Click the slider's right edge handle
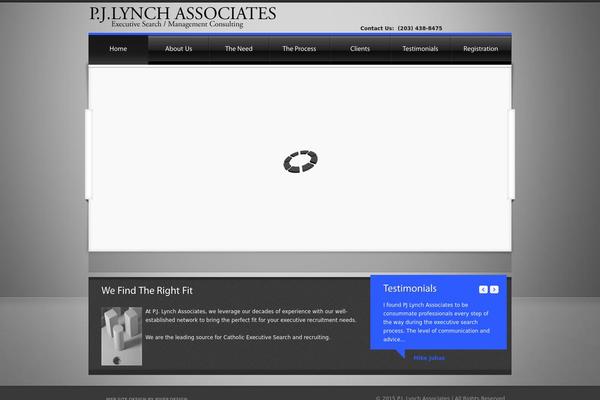 [x=511, y=154]
